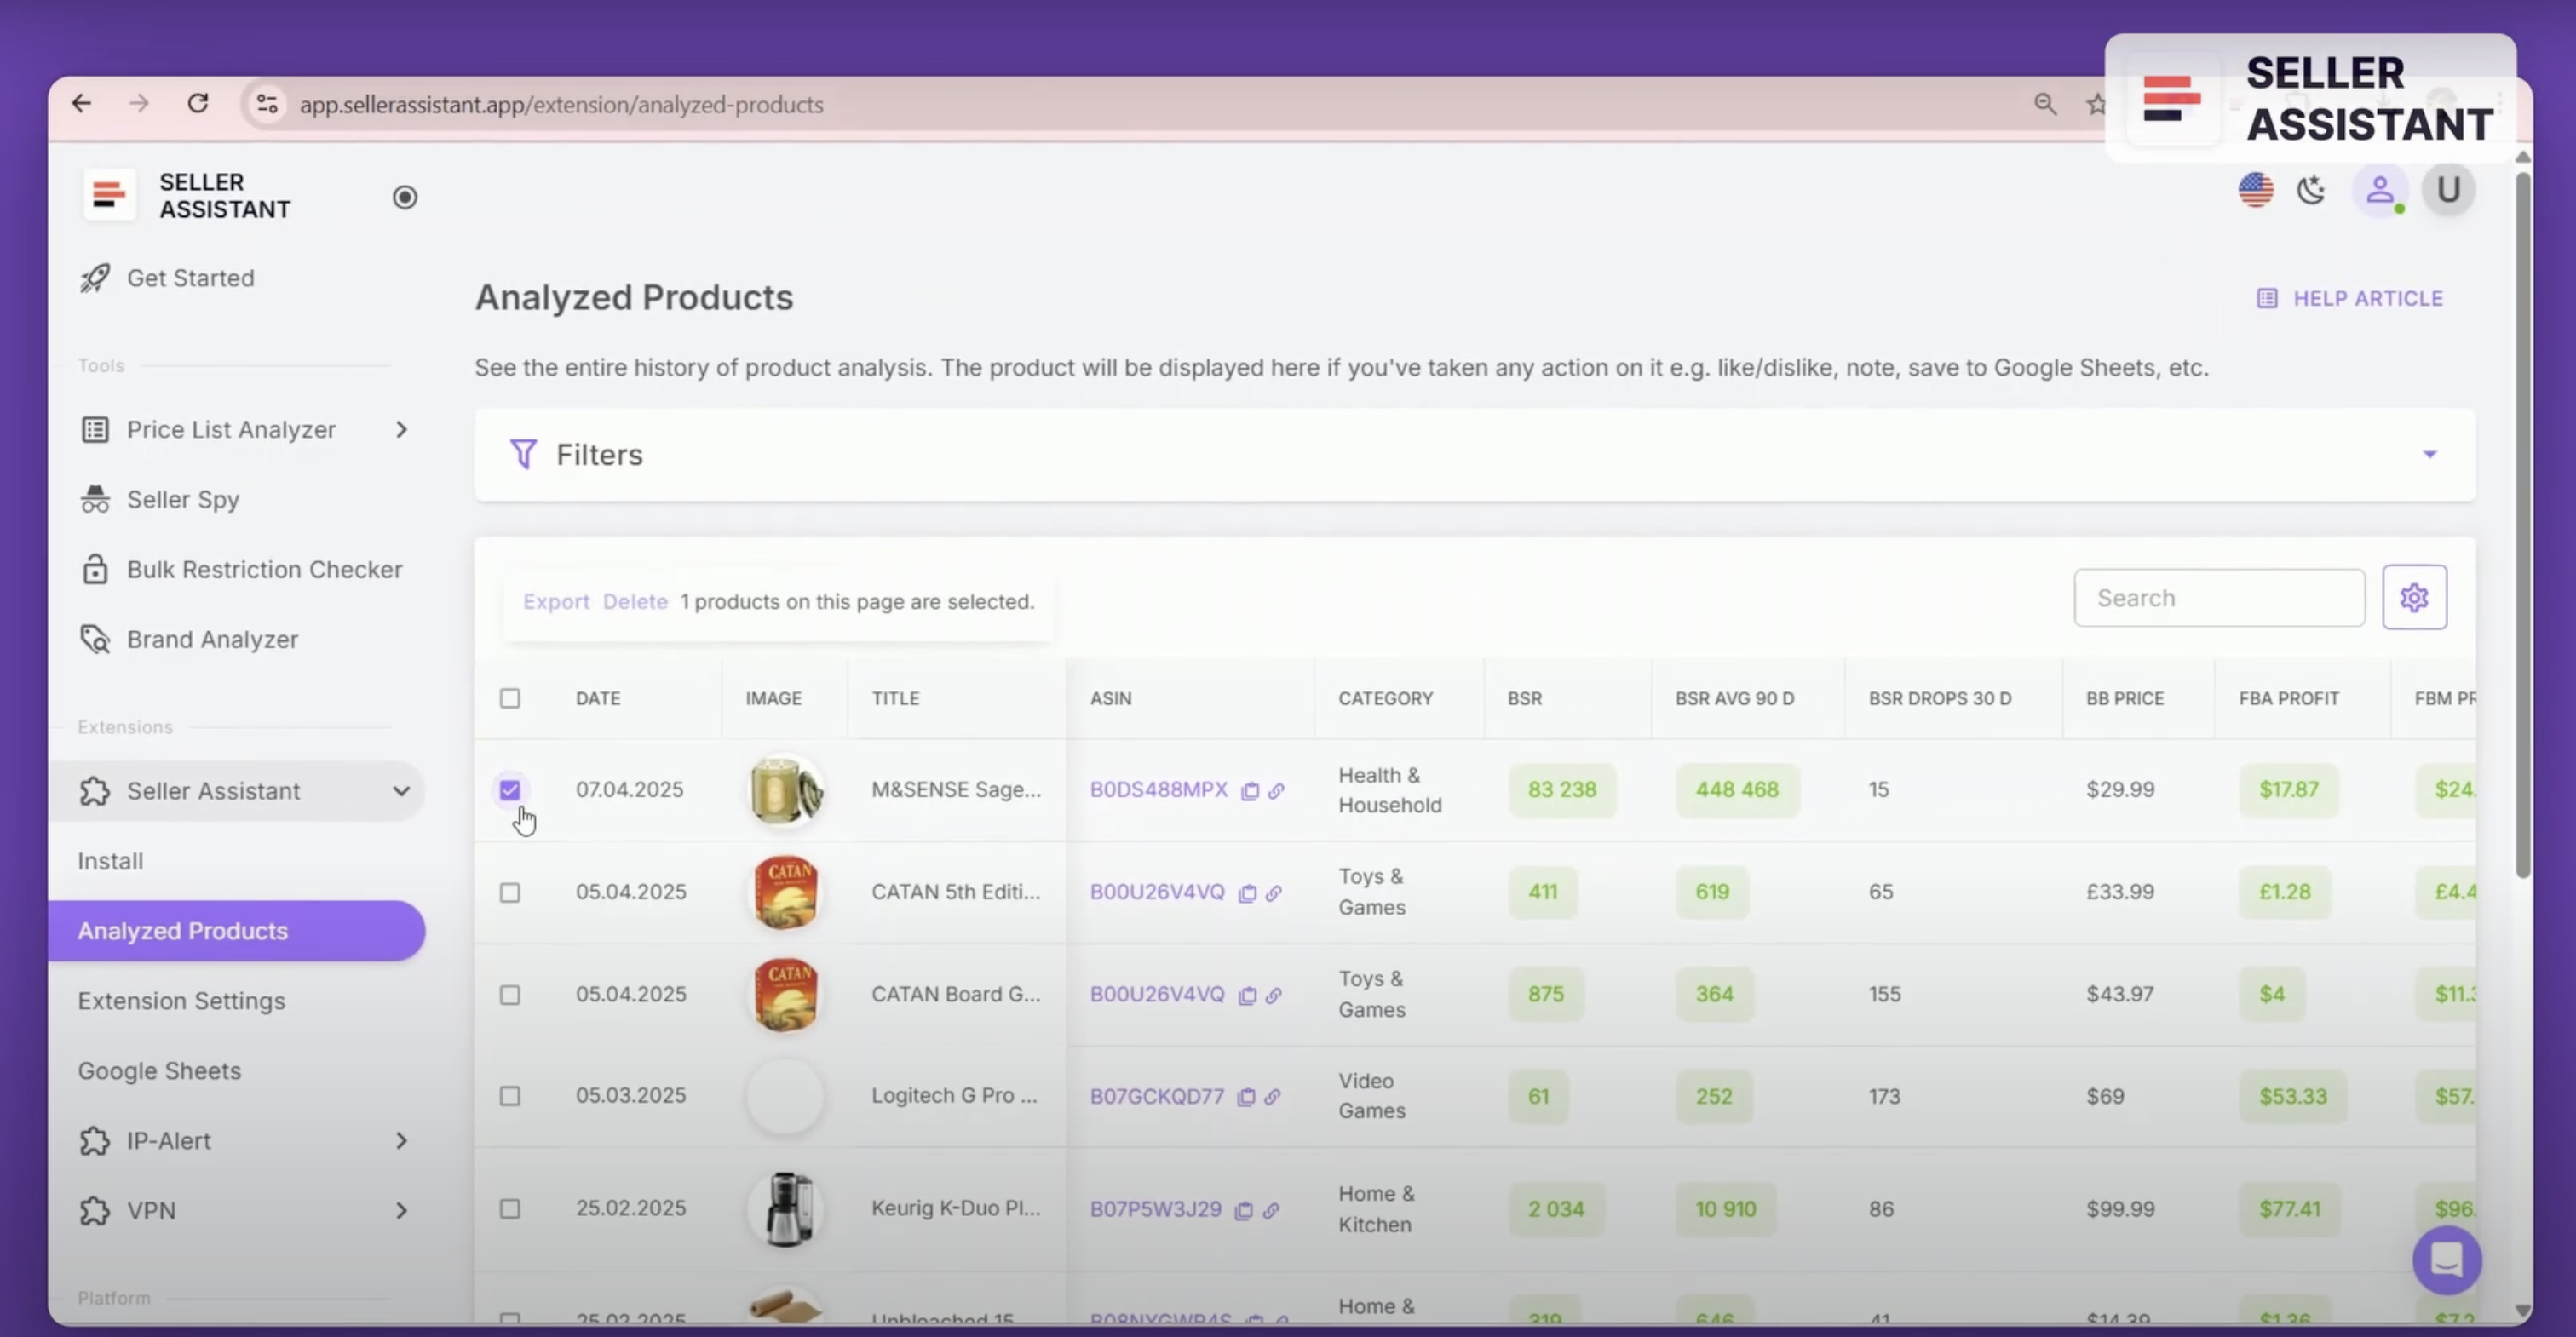Open the chat support bubble
The height and width of the screenshot is (1337, 2576).
tap(2447, 1260)
